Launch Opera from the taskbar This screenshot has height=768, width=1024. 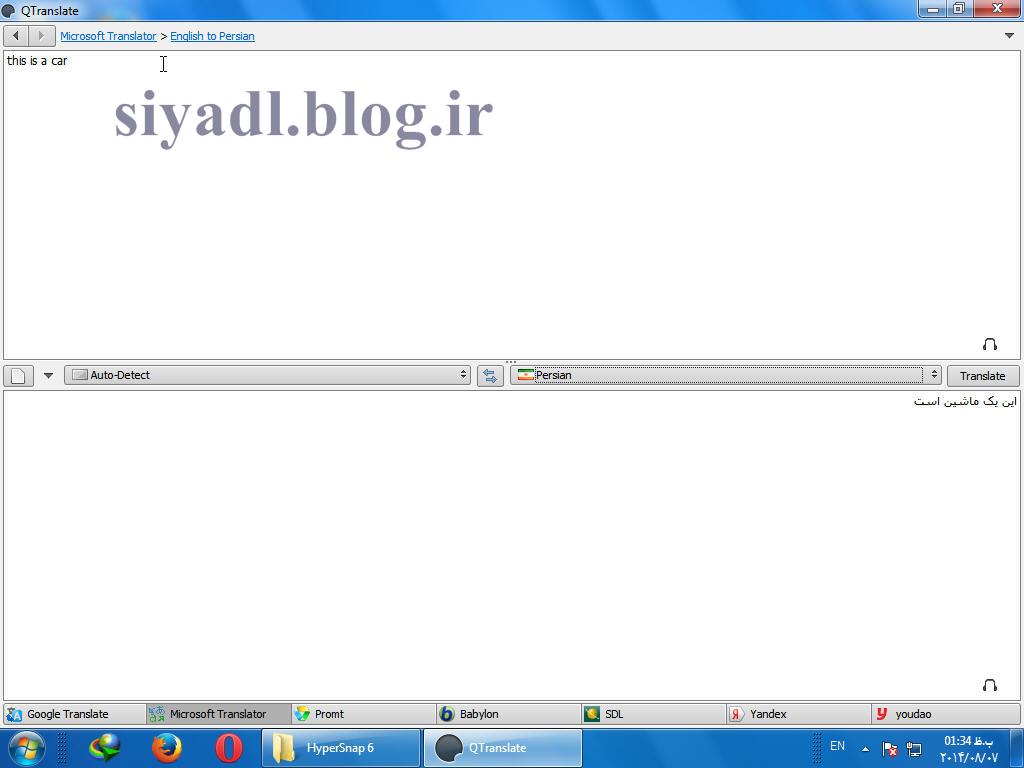(x=229, y=748)
